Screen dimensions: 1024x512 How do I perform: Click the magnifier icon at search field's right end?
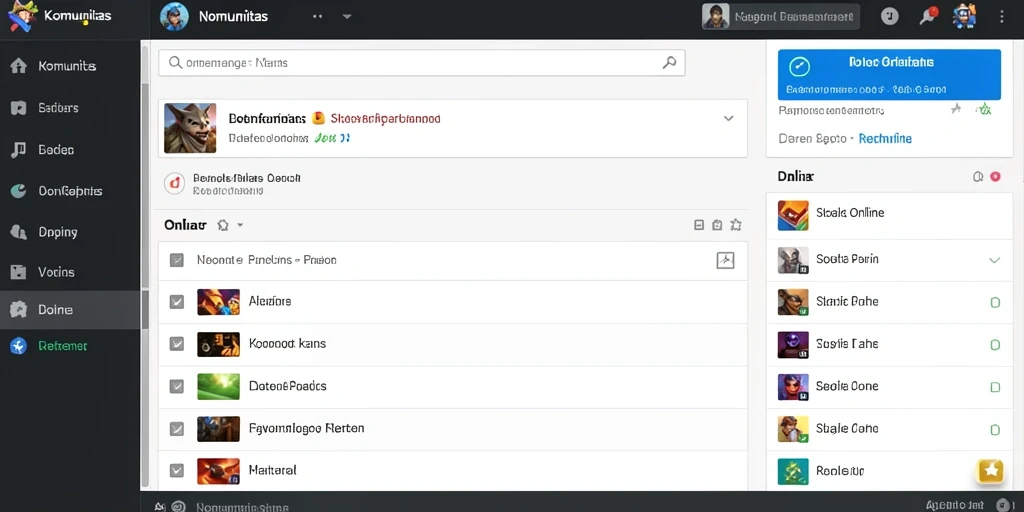(669, 63)
